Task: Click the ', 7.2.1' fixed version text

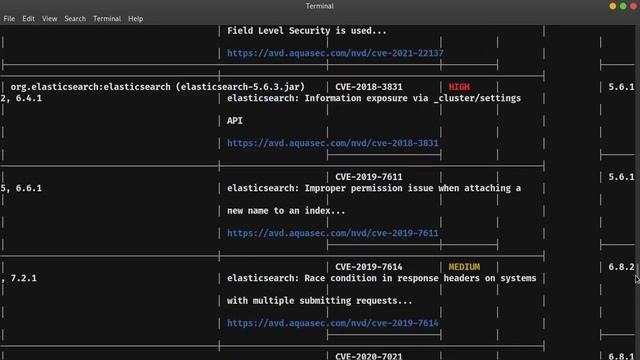Action: pos(19,278)
